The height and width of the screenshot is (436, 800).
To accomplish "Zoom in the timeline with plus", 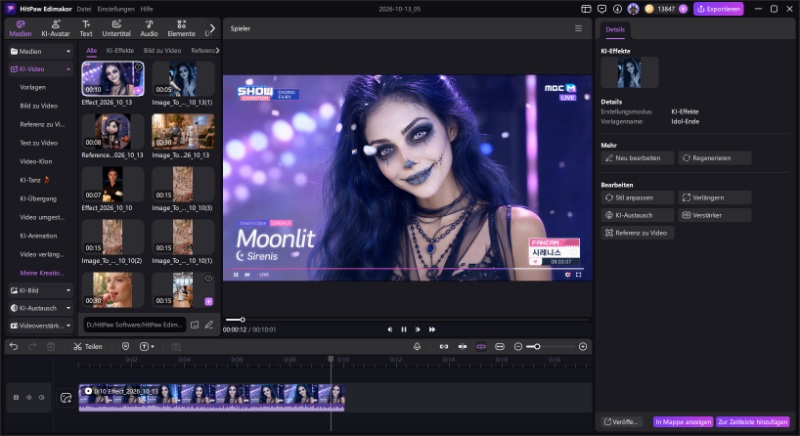I will (583, 347).
